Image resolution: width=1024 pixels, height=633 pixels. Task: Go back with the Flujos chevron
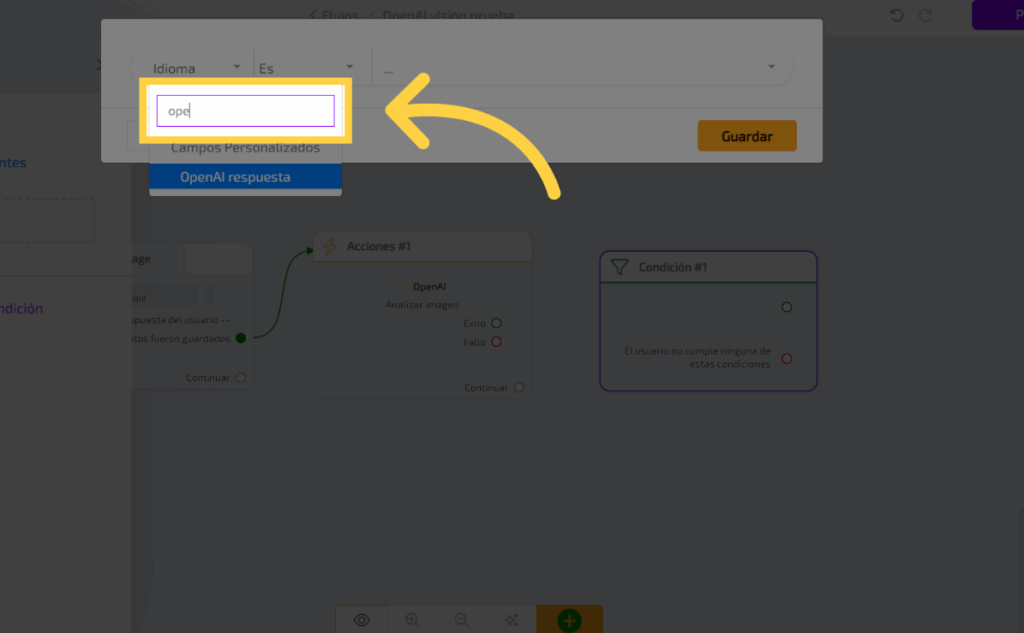[x=313, y=14]
